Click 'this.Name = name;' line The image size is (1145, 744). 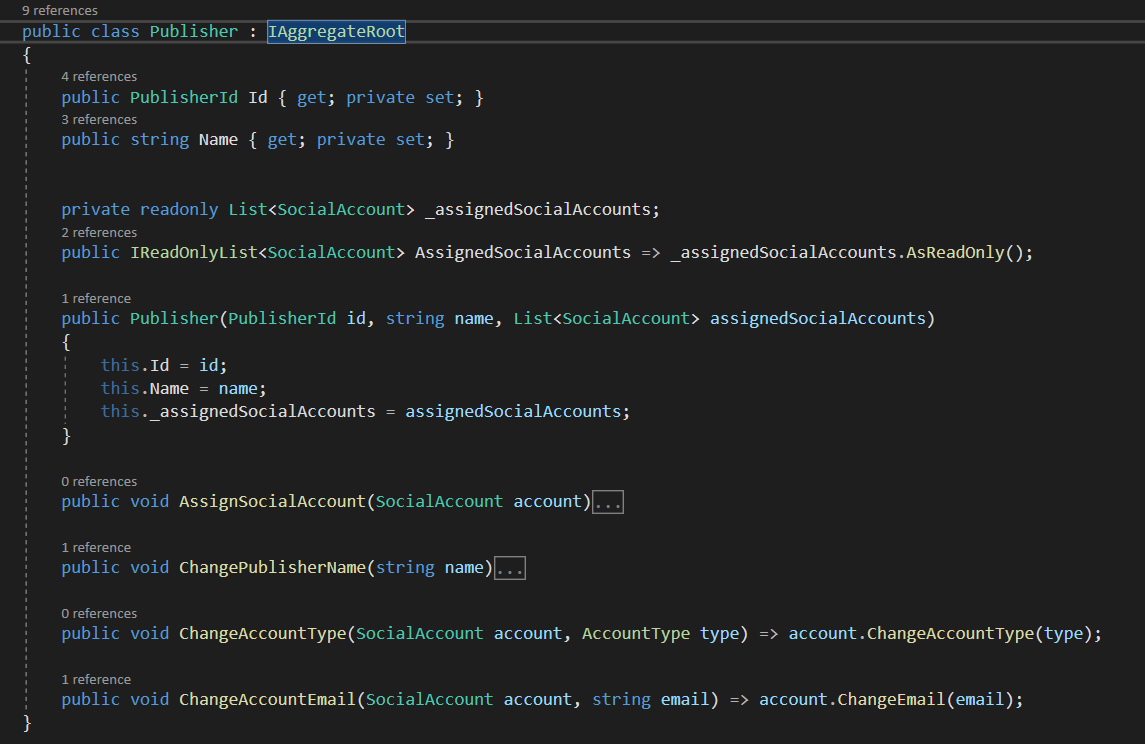pos(183,388)
